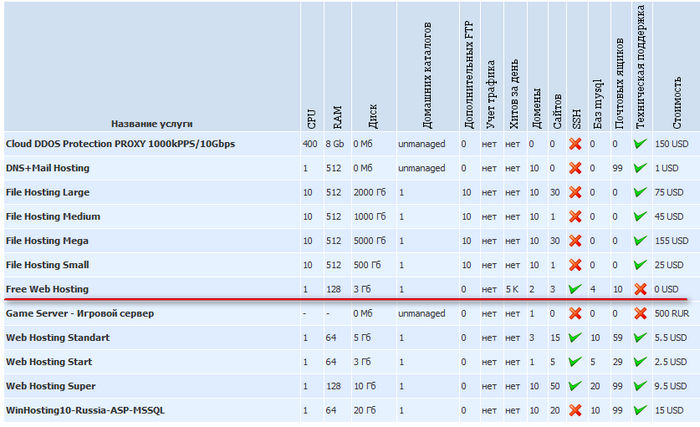Click the Домашних каталогов column header
This screenshot has width=700, height=427.
(427, 76)
